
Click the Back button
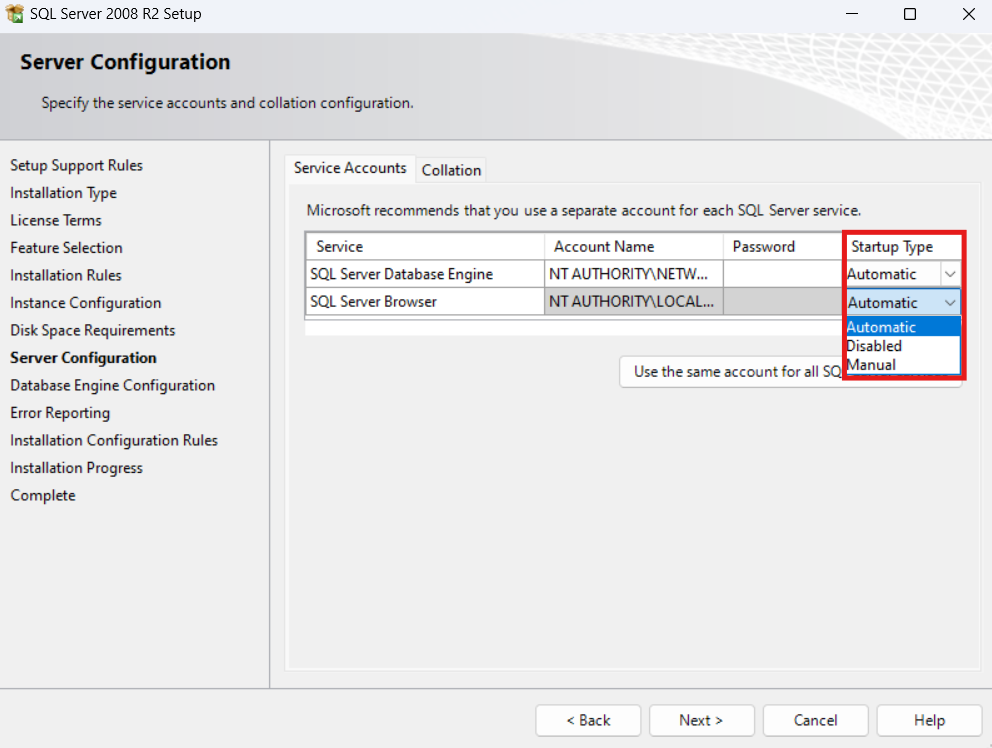[x=587, y=720]
